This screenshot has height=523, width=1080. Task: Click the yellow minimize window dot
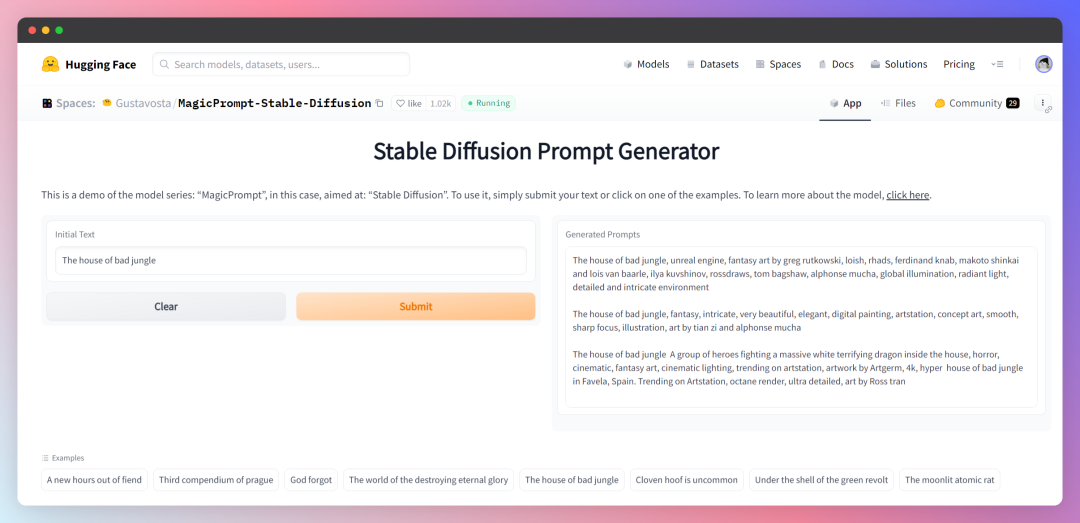point(45,30)
